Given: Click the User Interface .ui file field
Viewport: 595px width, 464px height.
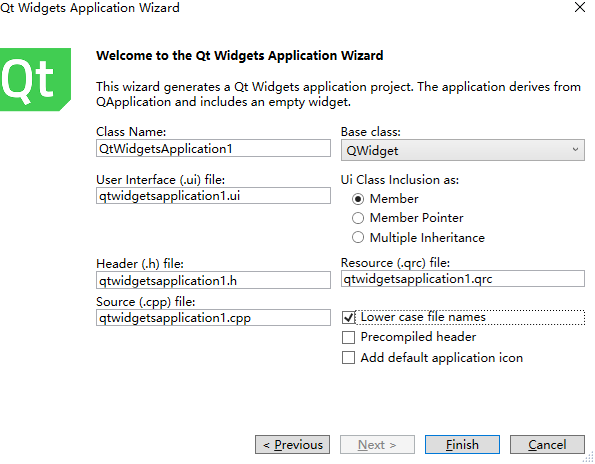Looking at the screenshot, I should (213, 196).
